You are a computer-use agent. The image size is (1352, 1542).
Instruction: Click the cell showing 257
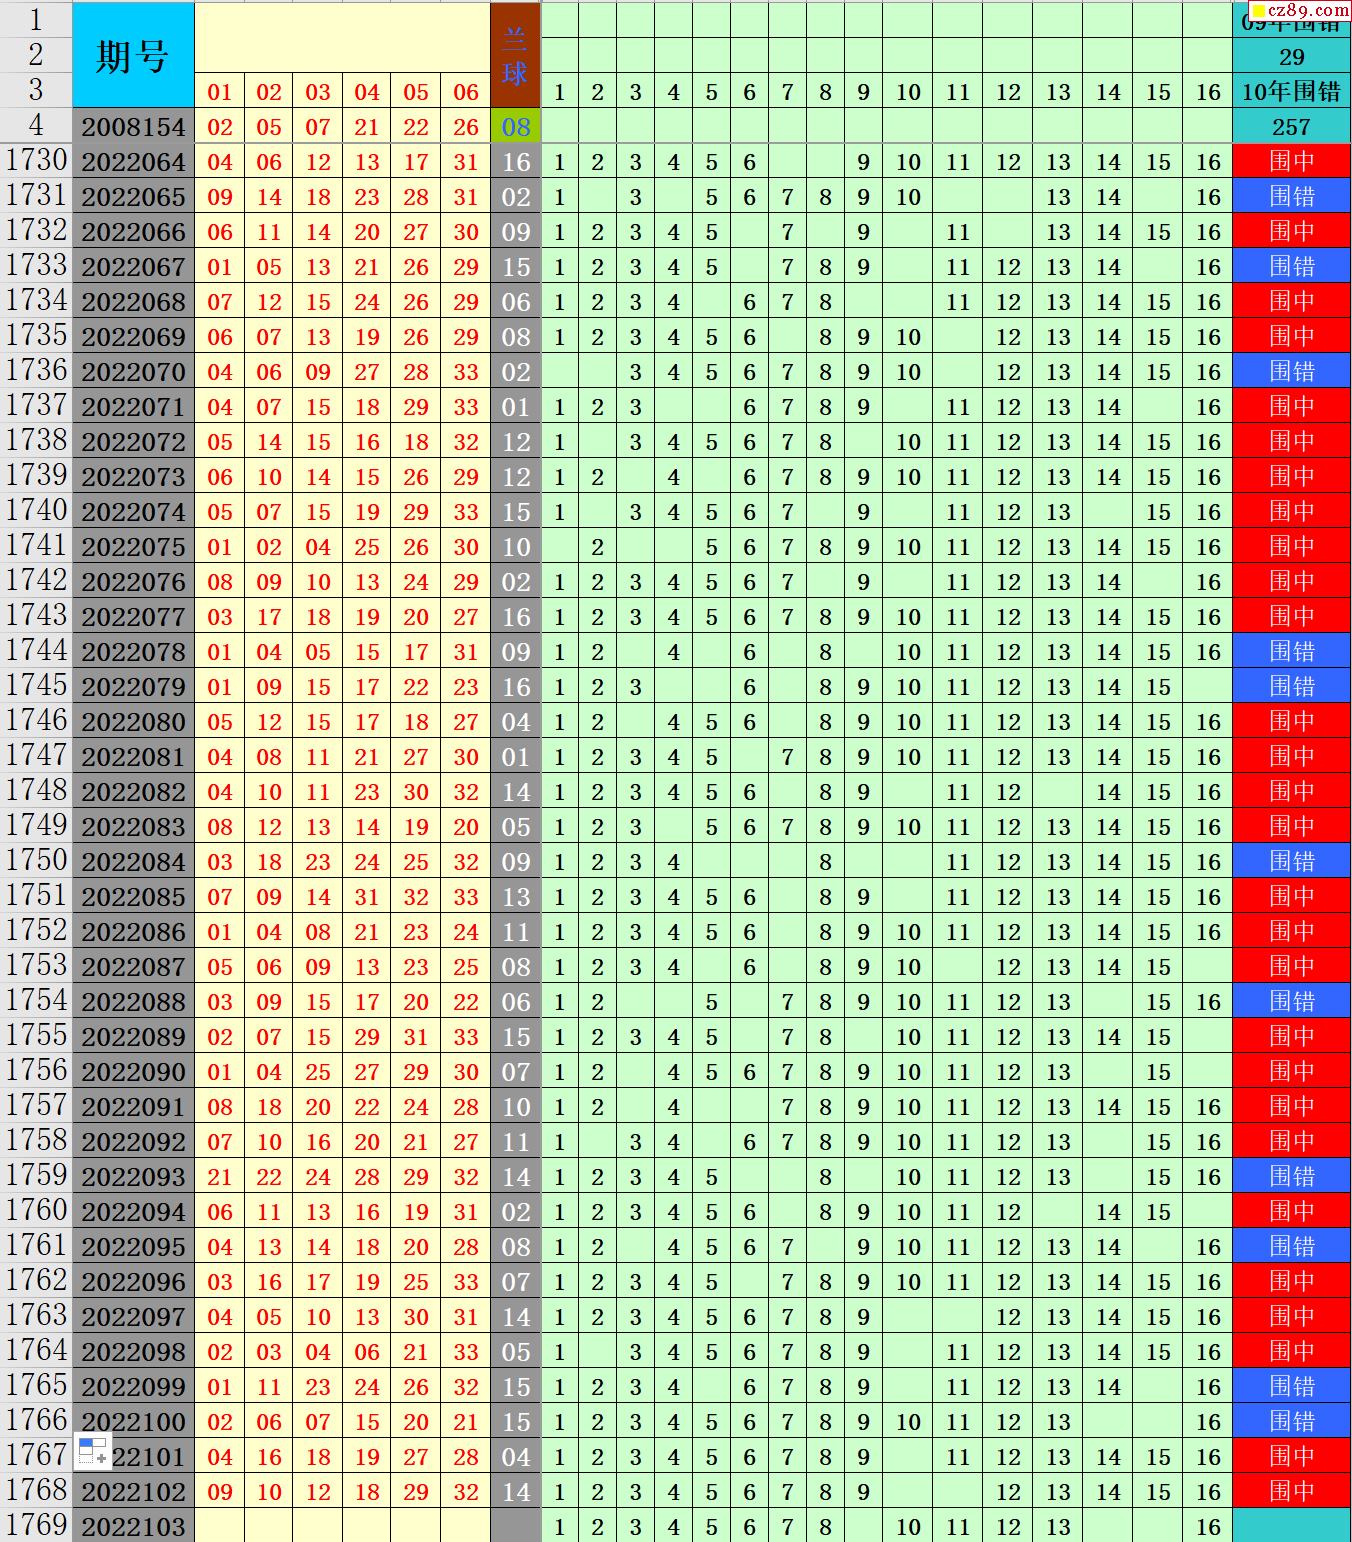(1291, 127)
